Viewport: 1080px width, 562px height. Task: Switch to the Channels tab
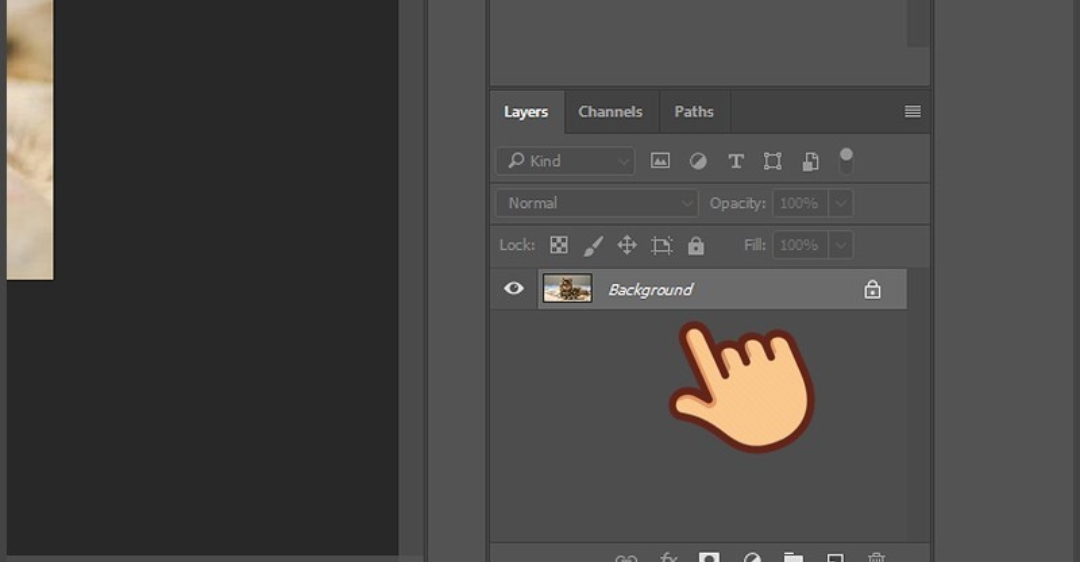pos(610,112)
